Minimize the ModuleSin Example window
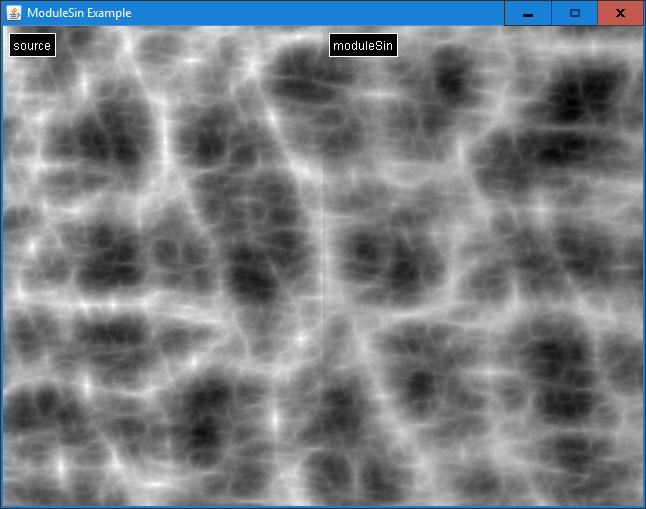The width and height of the screenshot is (646, 509). [527, 13]
